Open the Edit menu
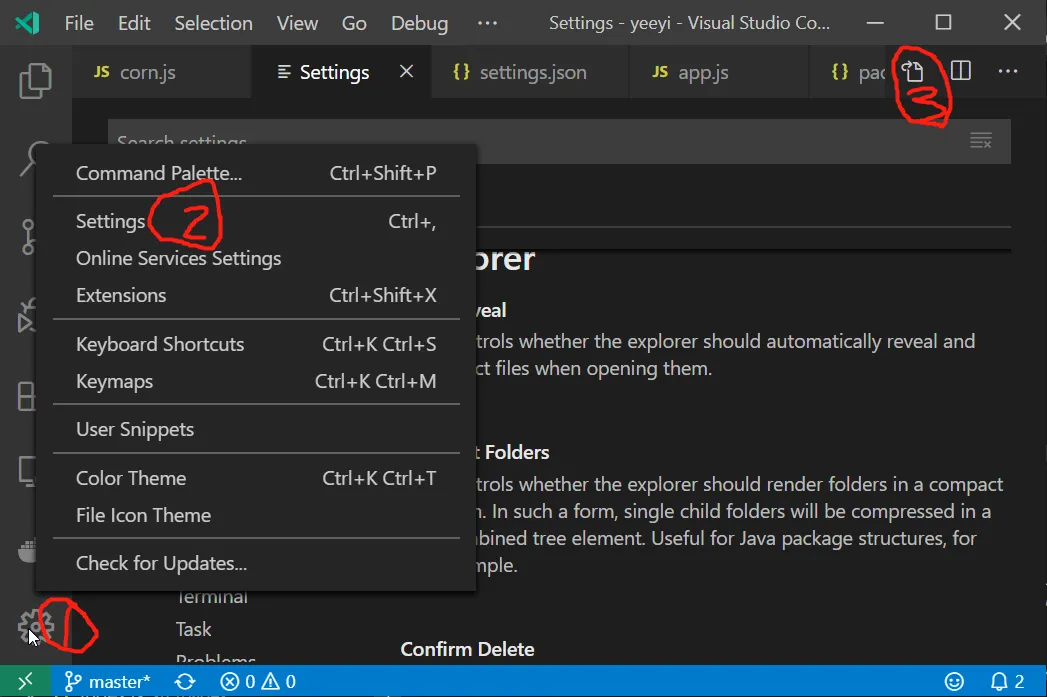 click(134, 23)
